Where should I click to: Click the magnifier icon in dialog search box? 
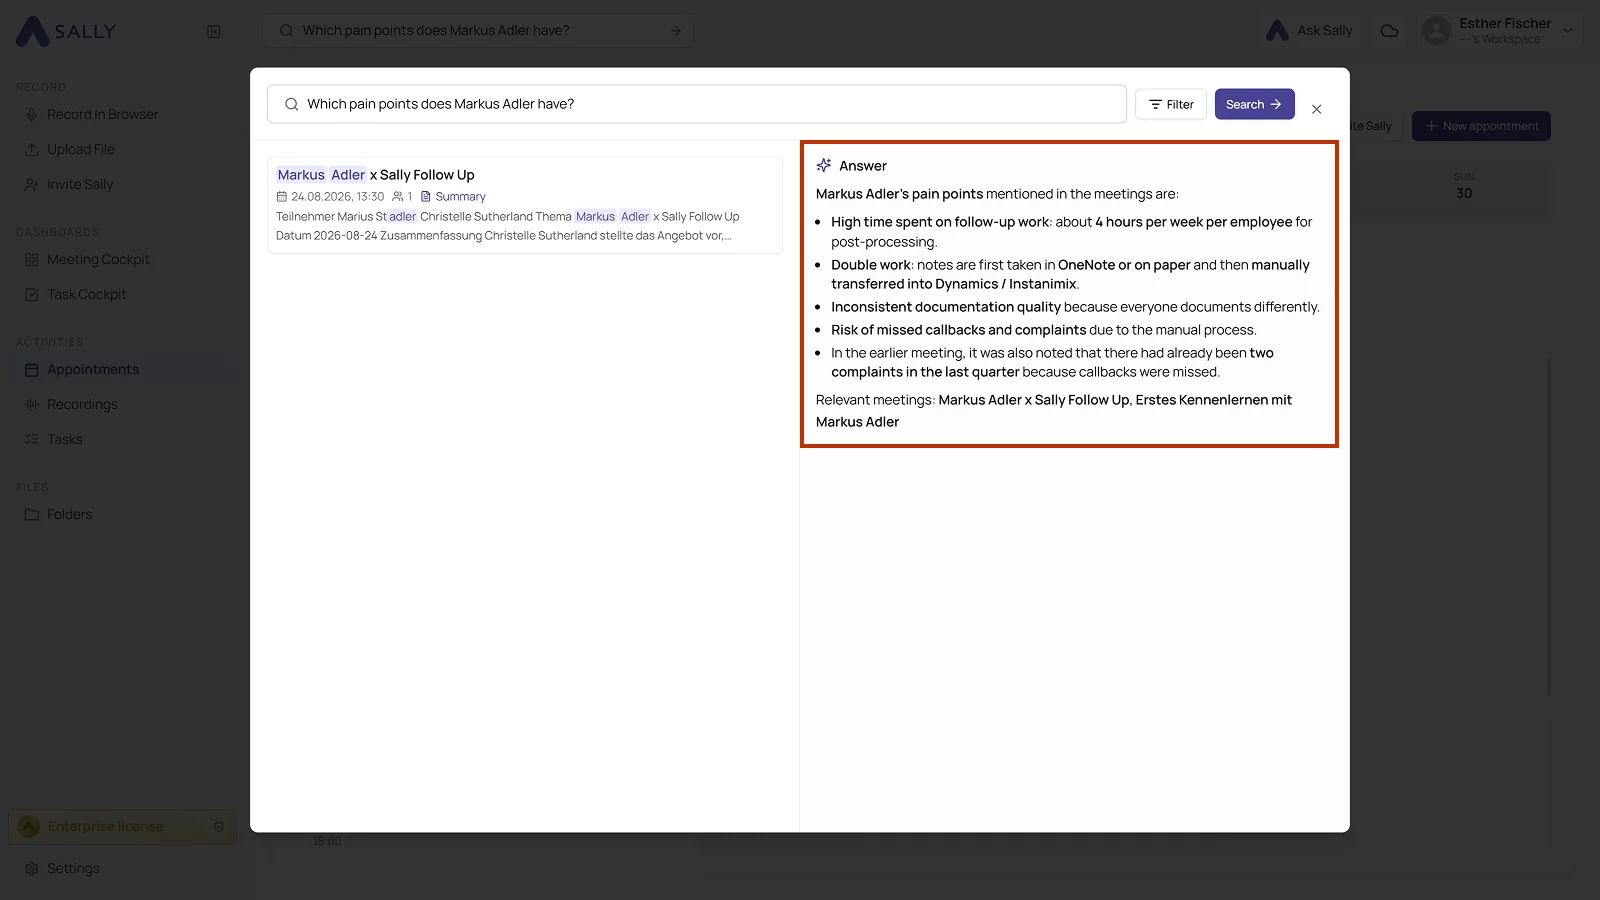point(291,104)
